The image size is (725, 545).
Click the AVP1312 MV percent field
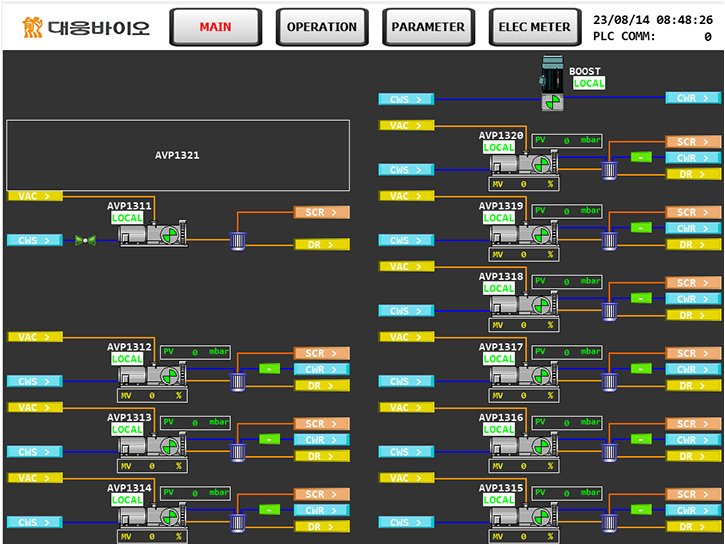pos(152,396)
